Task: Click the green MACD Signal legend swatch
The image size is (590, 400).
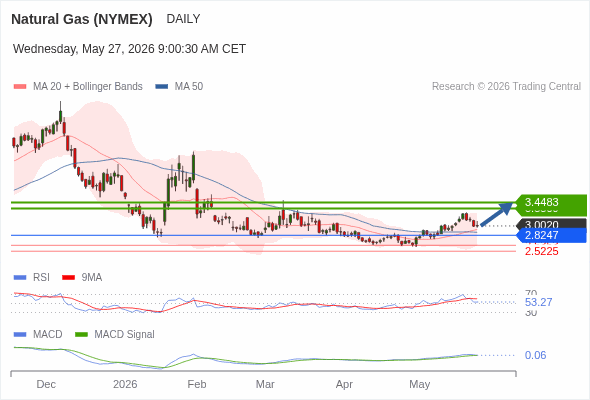Action: click(81, 335)
